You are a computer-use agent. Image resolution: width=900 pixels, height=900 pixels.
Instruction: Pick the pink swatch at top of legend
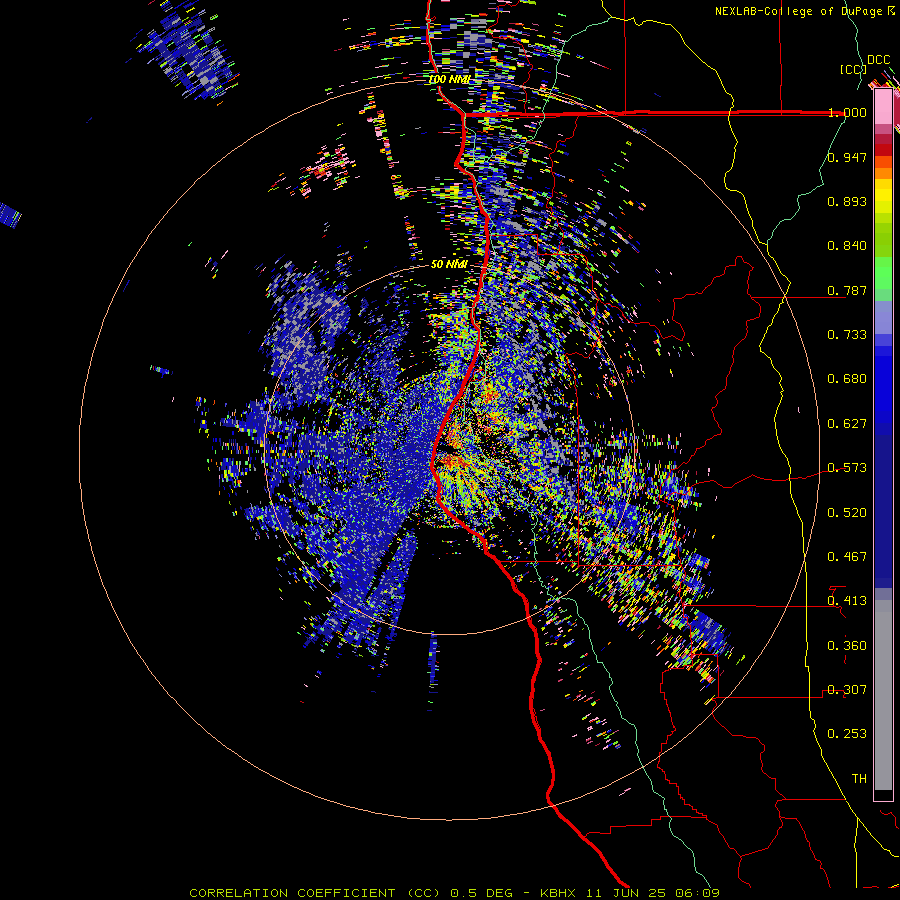point(883,107)
